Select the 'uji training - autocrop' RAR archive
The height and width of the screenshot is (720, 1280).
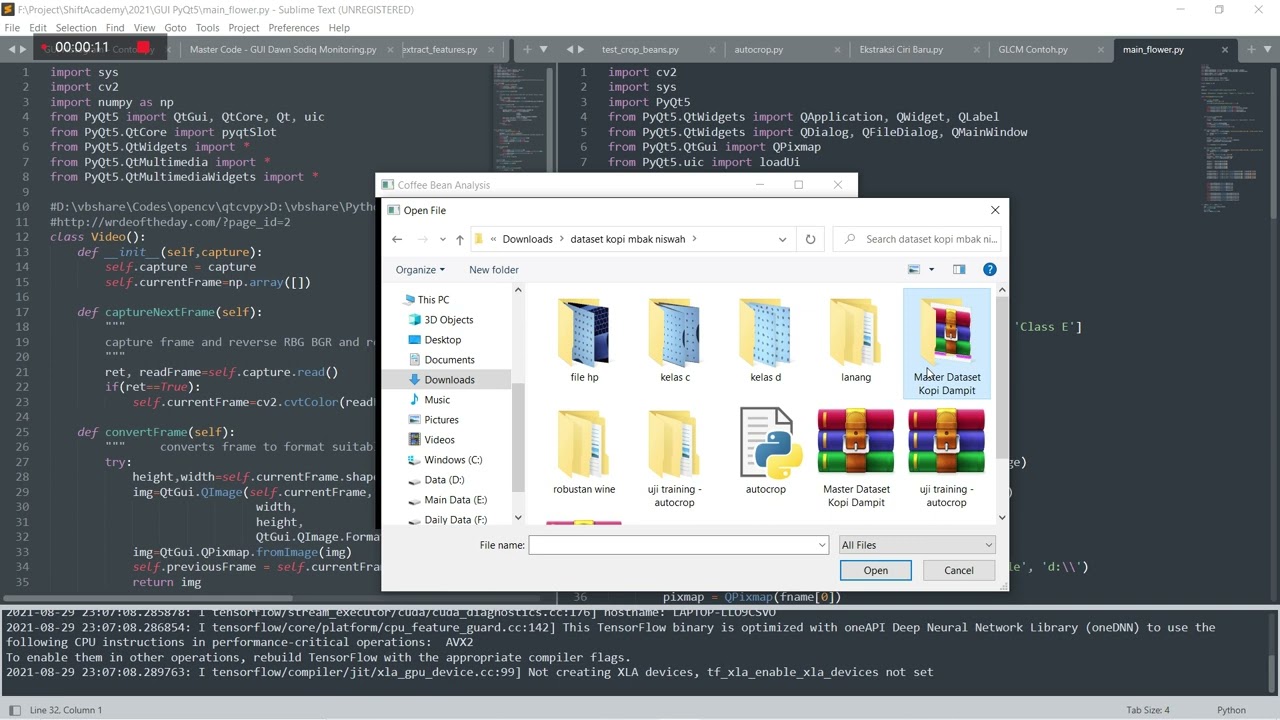click(x=946, y=443)
